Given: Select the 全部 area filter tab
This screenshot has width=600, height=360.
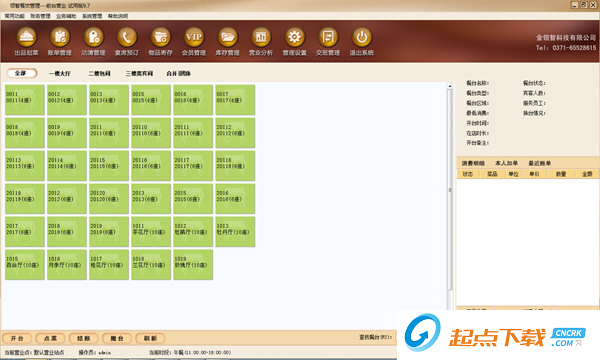Looking at the screenshot, I should (22, 73).
